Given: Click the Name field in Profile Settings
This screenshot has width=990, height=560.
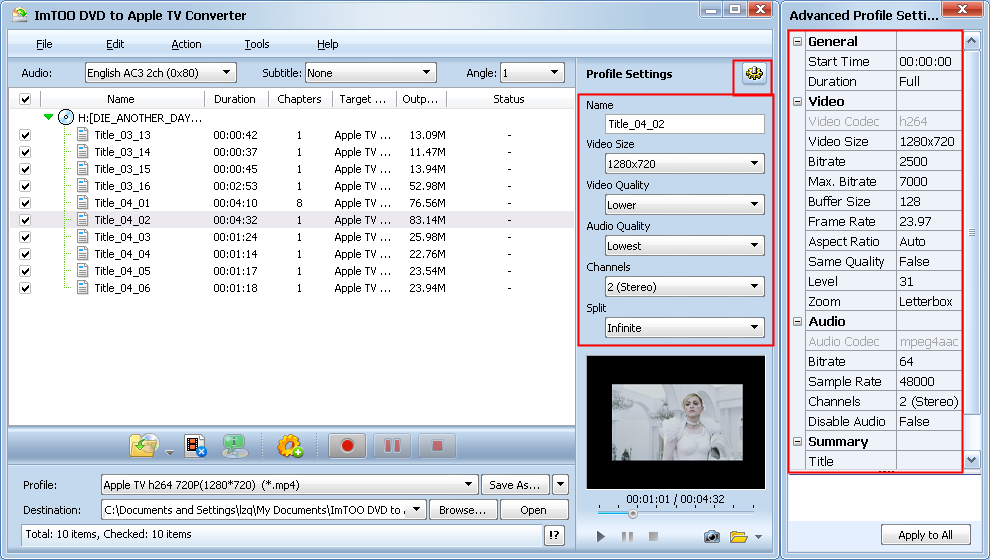Looking at the screenshot, I should [x=684, y=124].
